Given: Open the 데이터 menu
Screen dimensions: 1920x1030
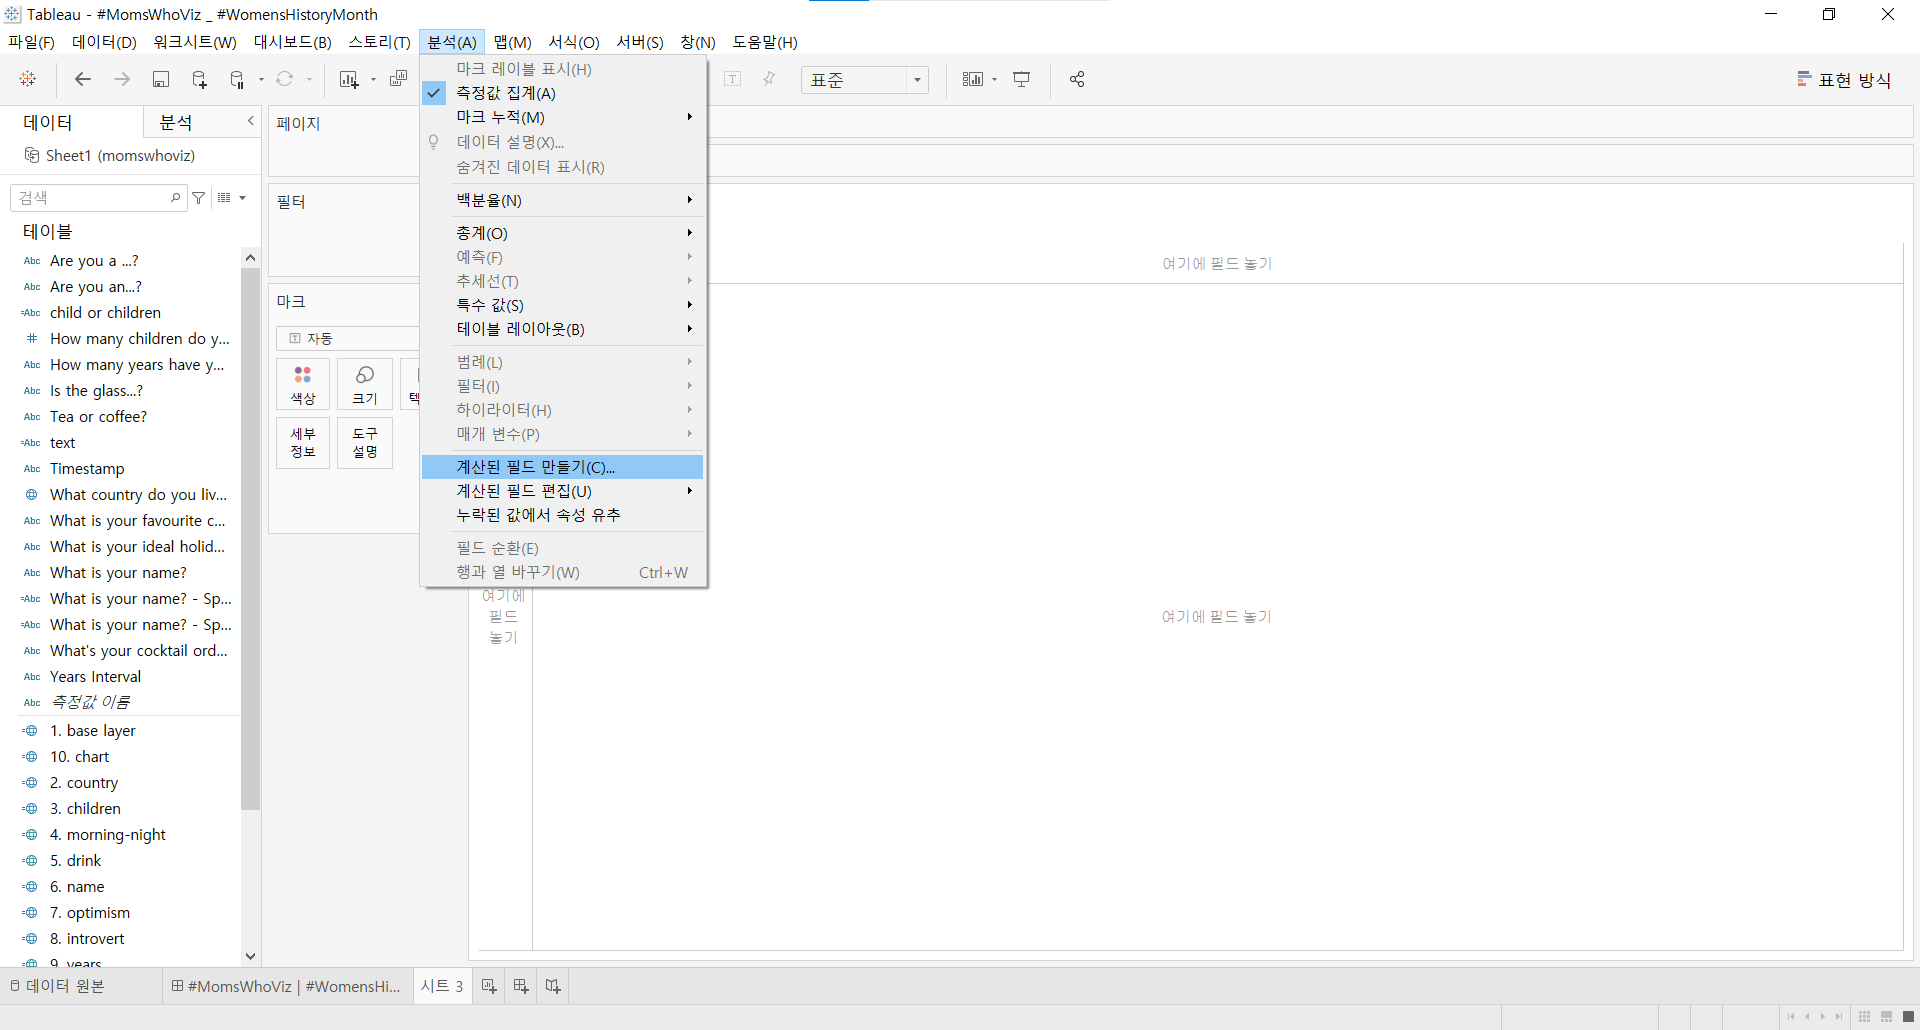Looking at the screenshot, I should click(x=104, y=42).
